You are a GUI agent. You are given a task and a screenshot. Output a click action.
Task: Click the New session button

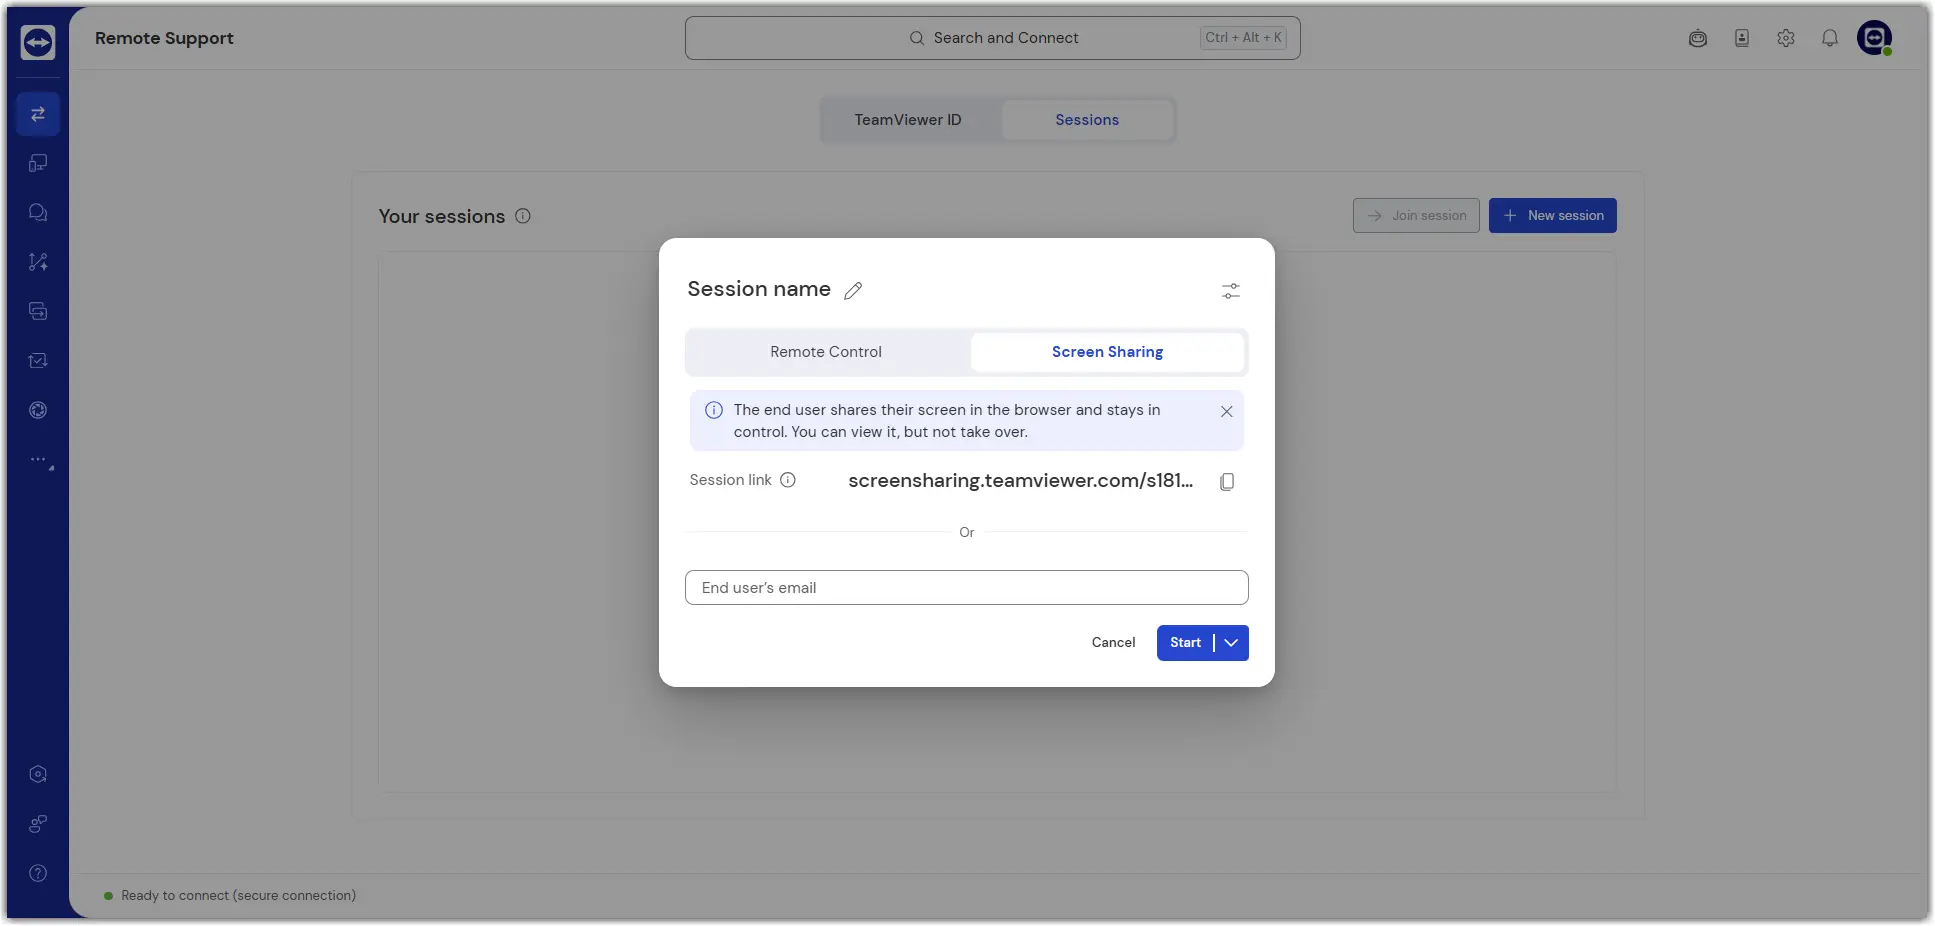coord(1553,216)
